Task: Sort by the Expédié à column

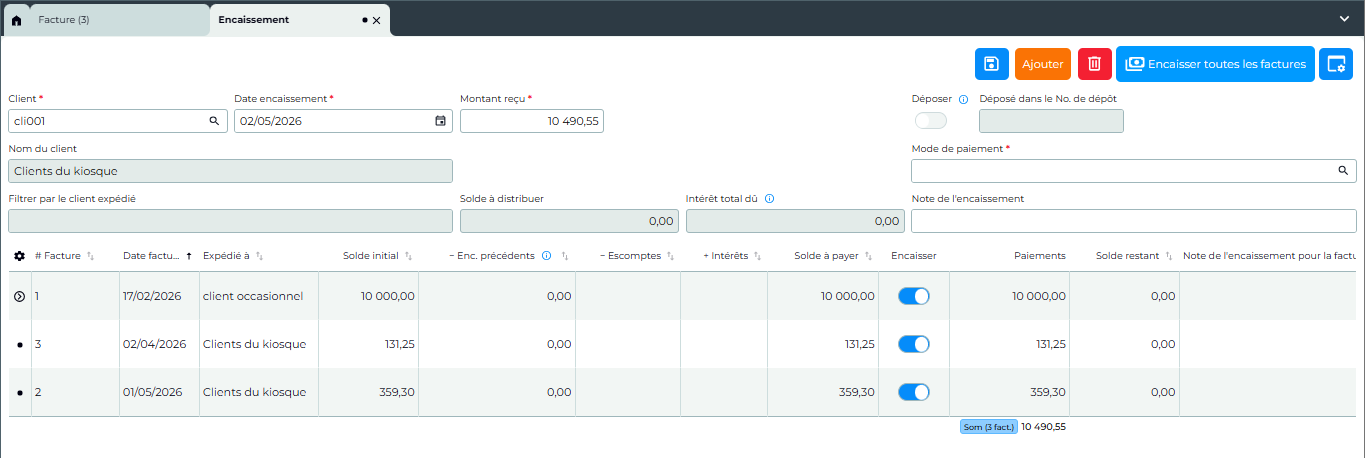Action: [x=260, y=256]
